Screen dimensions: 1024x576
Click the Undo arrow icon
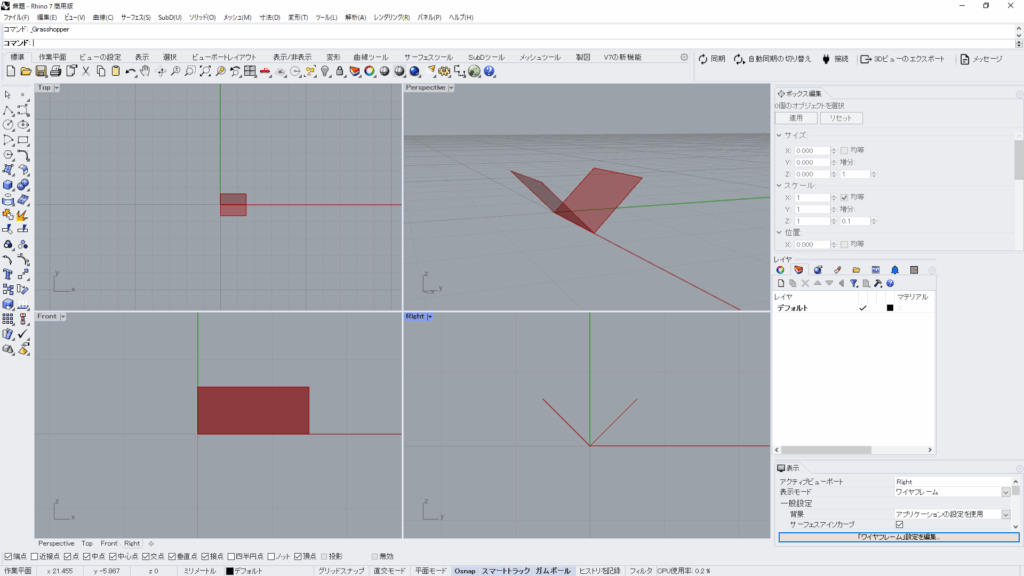click(x=131, y=71)
